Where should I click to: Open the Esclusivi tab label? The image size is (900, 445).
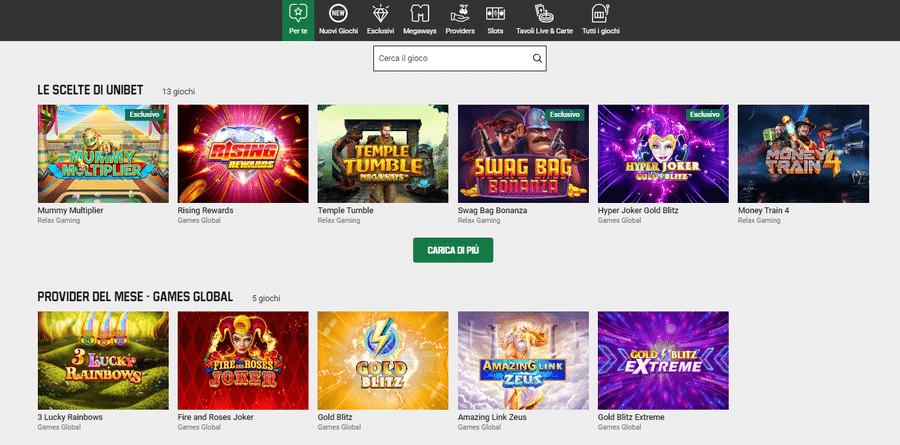[381, 31]
